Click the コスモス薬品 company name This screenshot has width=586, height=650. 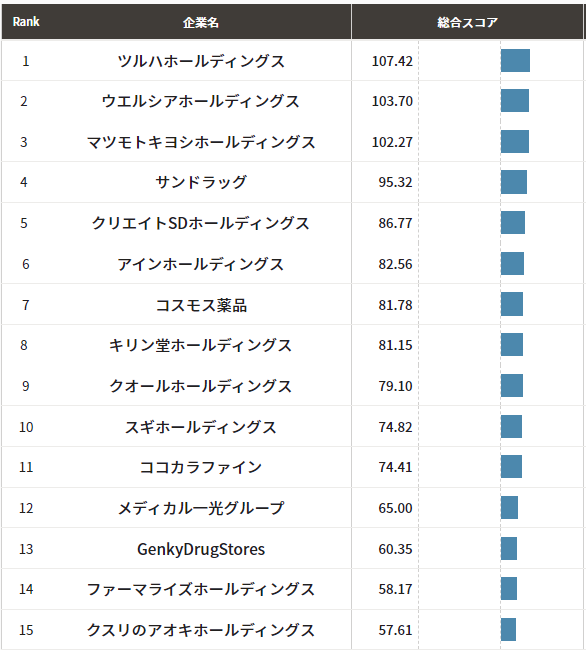[x=201, y=305]
